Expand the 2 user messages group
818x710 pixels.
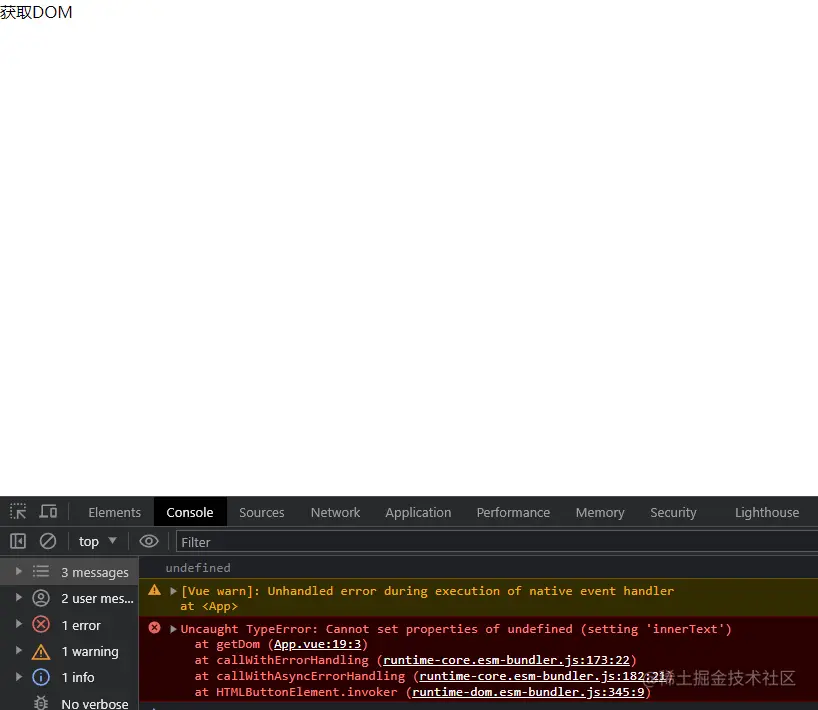click(x=19, y=597)
